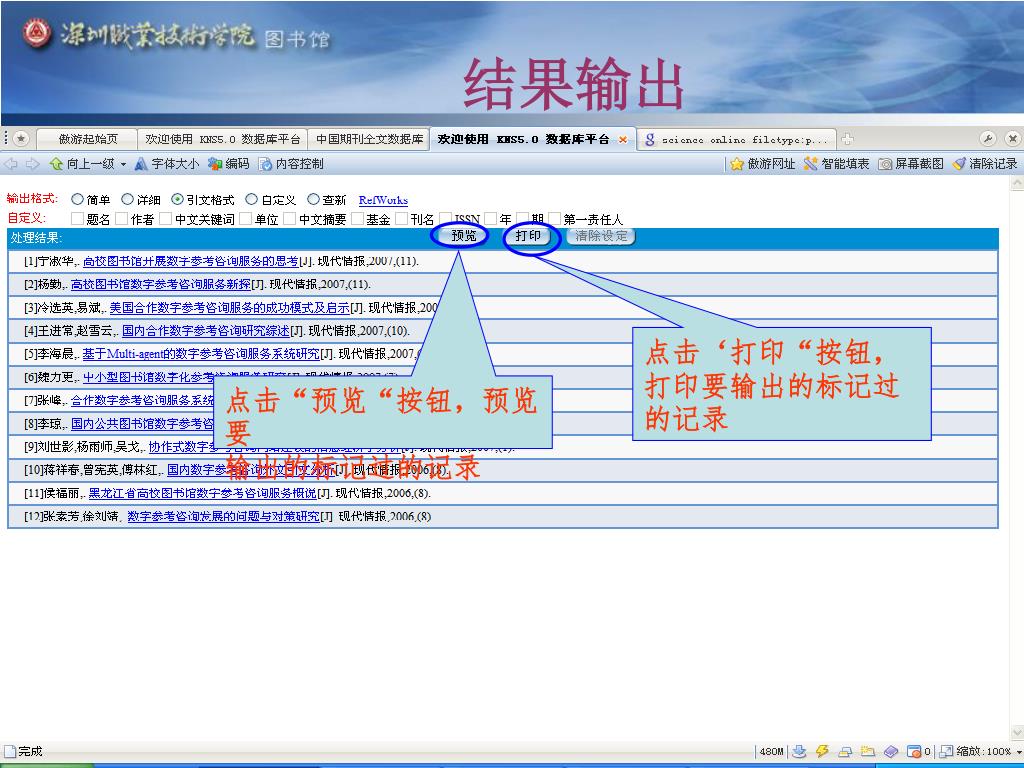The height and width of the screenshot is (768, 1024).
Task: Open 傲游网址 favorites star
Action: point(763,164)
